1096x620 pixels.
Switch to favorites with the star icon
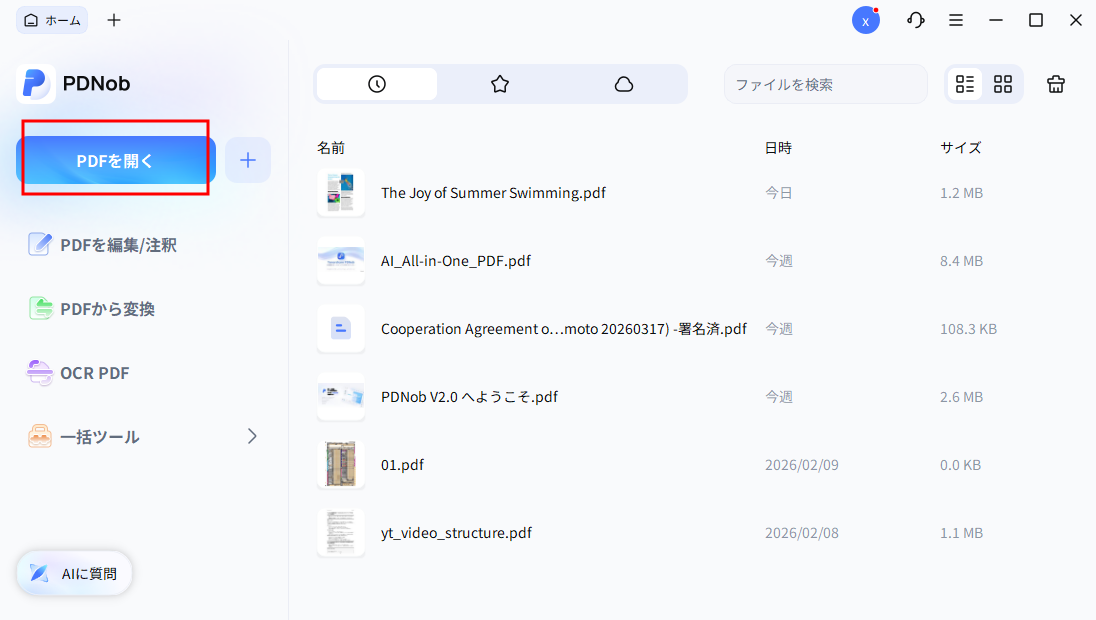tap(500, 84)
